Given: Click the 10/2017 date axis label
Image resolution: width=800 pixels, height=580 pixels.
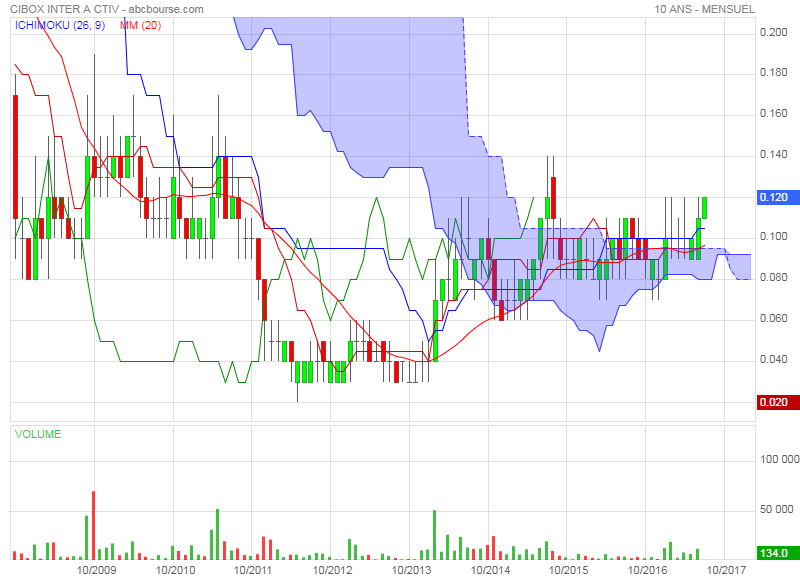Looking at the screenshot, I should [x=726, y=570].
